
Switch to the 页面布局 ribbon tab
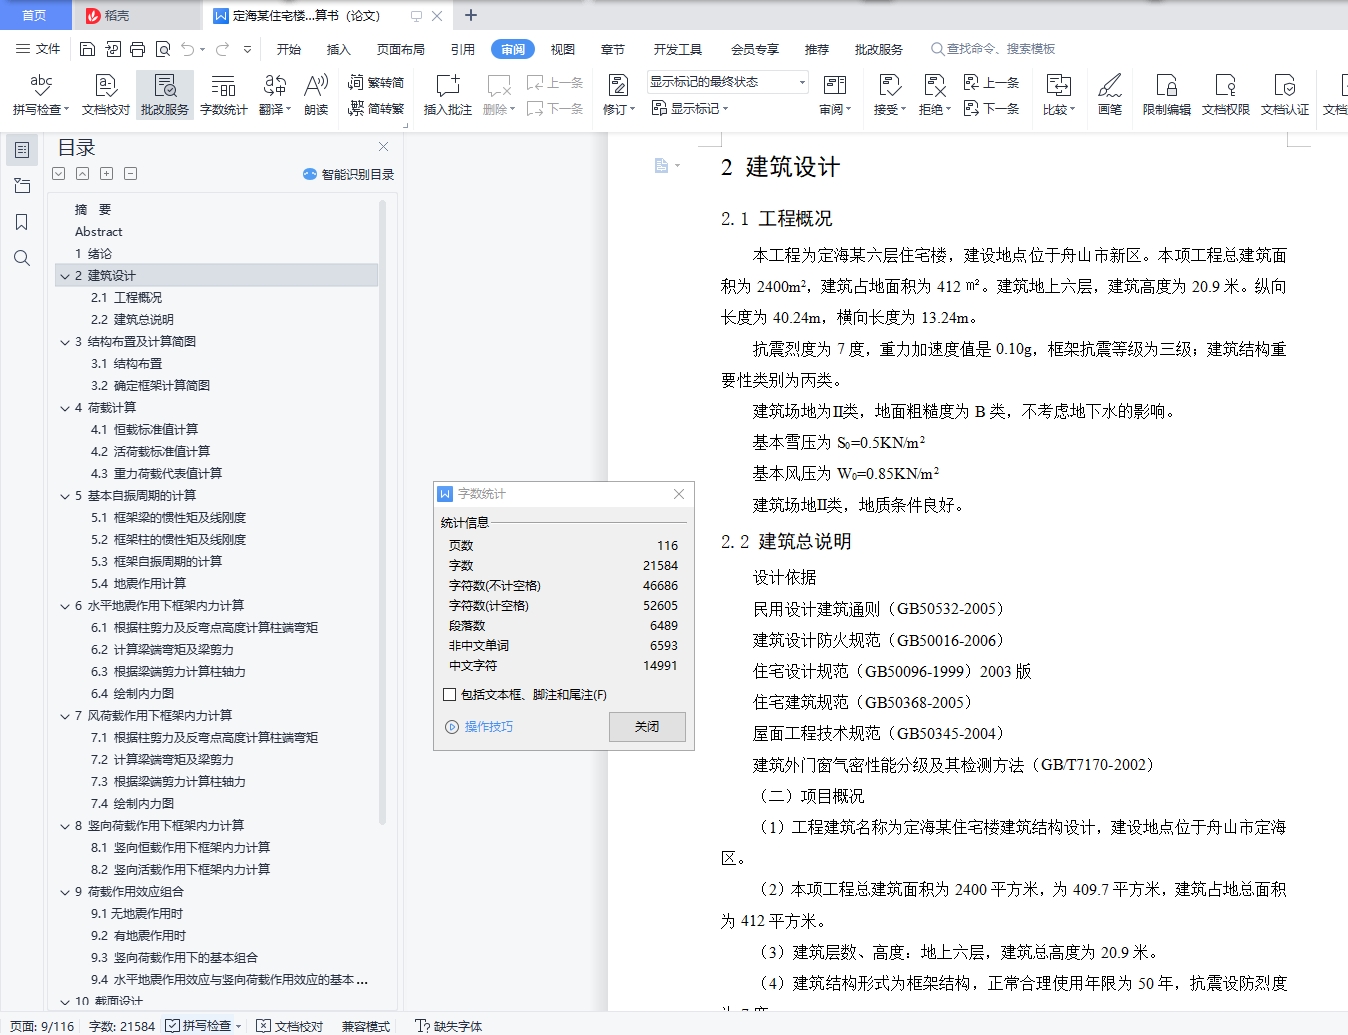[401, 49]
